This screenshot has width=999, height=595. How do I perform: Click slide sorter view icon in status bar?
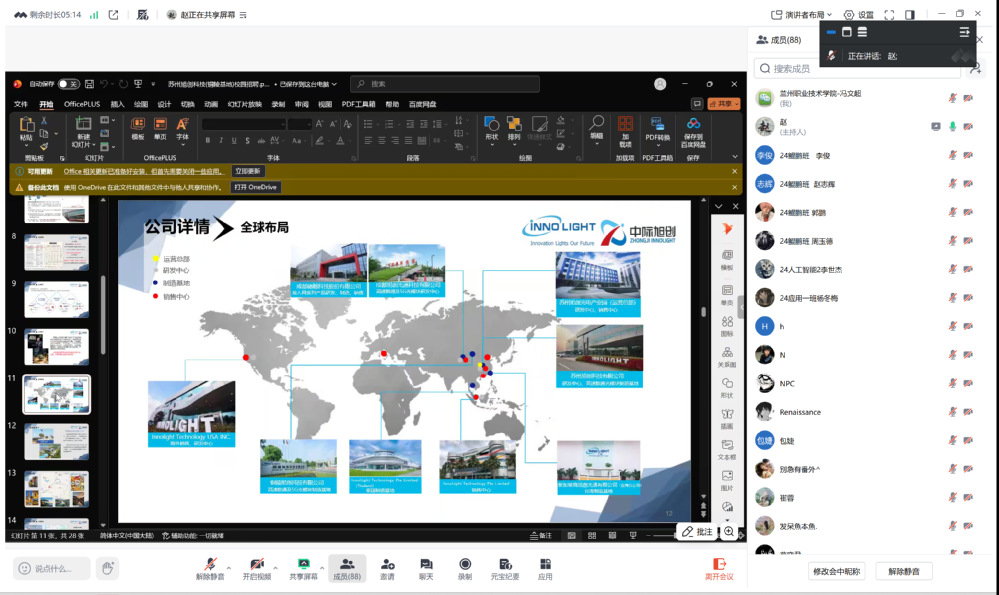(x=592, y=536)
